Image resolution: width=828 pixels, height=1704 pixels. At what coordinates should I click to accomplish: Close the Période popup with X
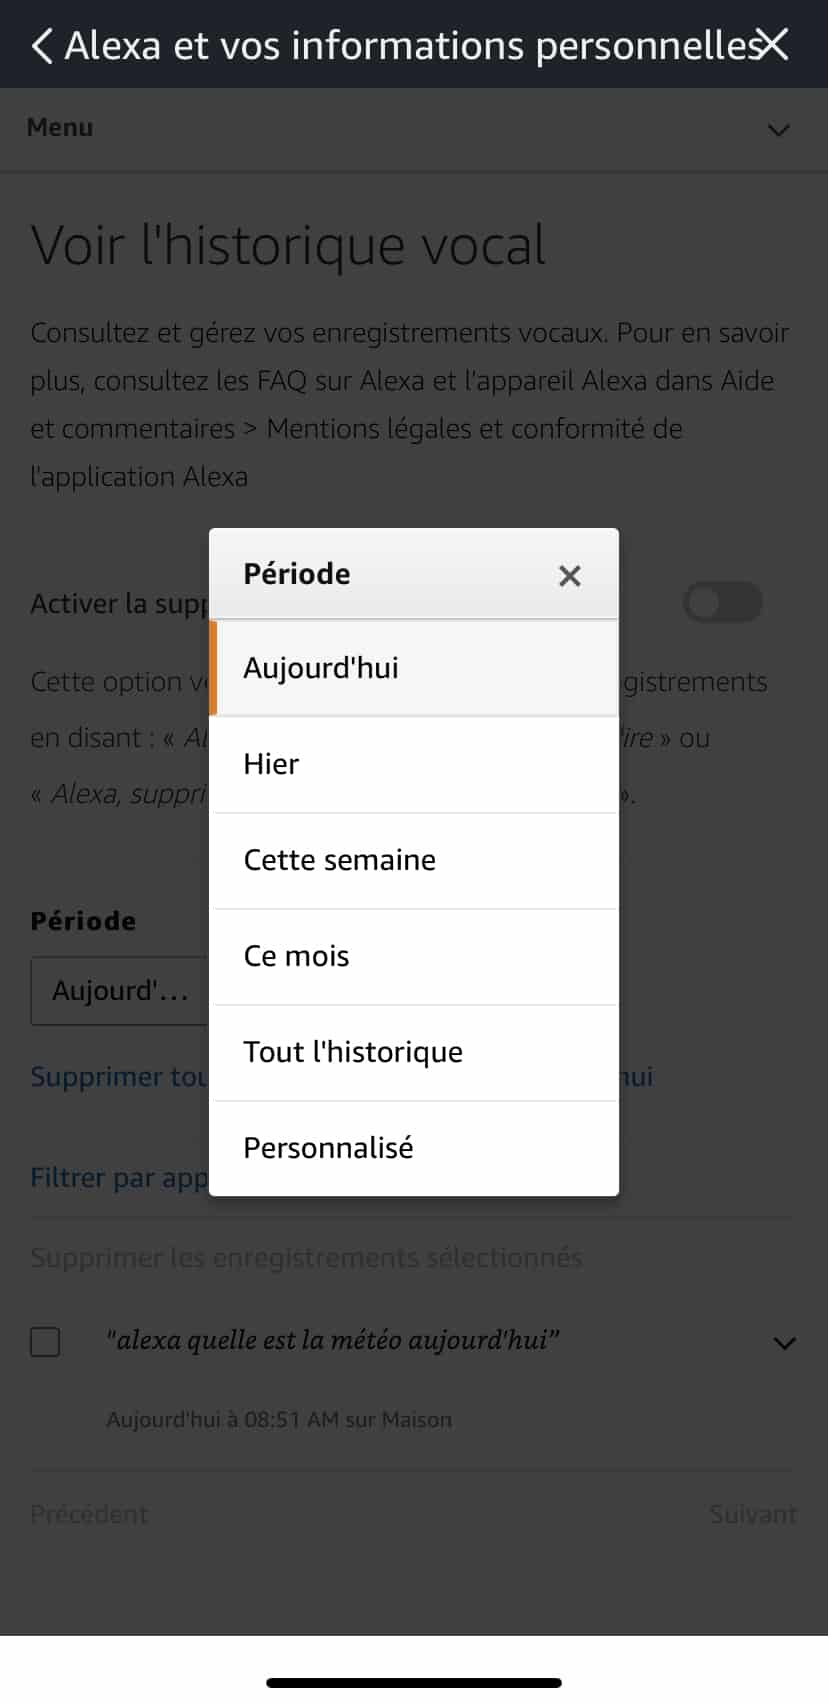click(570, 576)
